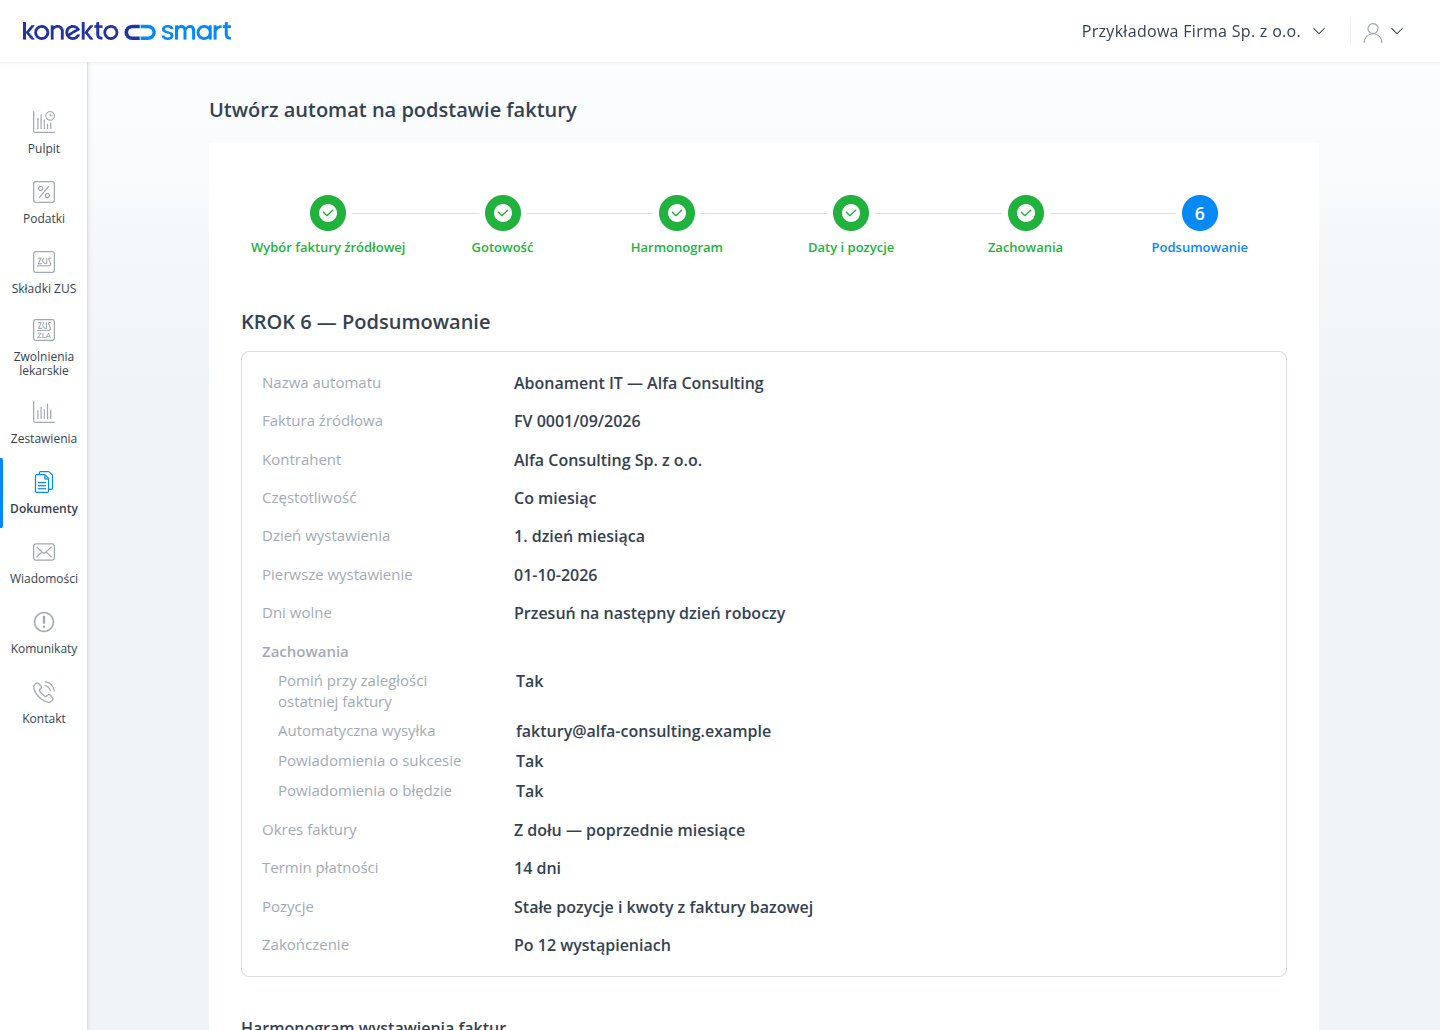1440x1030 pixels.
Task: Click the Podsumowanie step label
Action: click(x=1200, y=247)
